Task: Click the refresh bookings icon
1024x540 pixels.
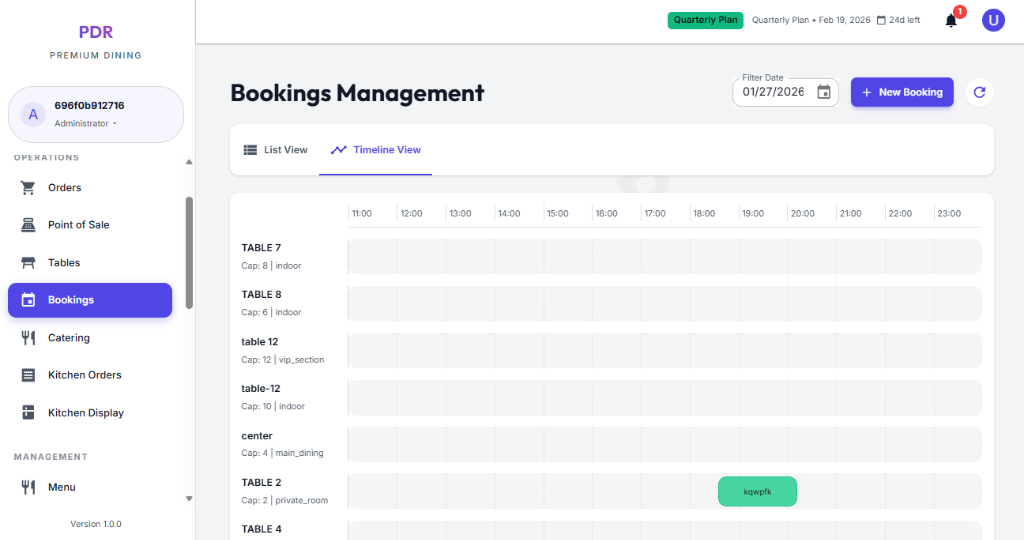Action: [x=980, y=92]
